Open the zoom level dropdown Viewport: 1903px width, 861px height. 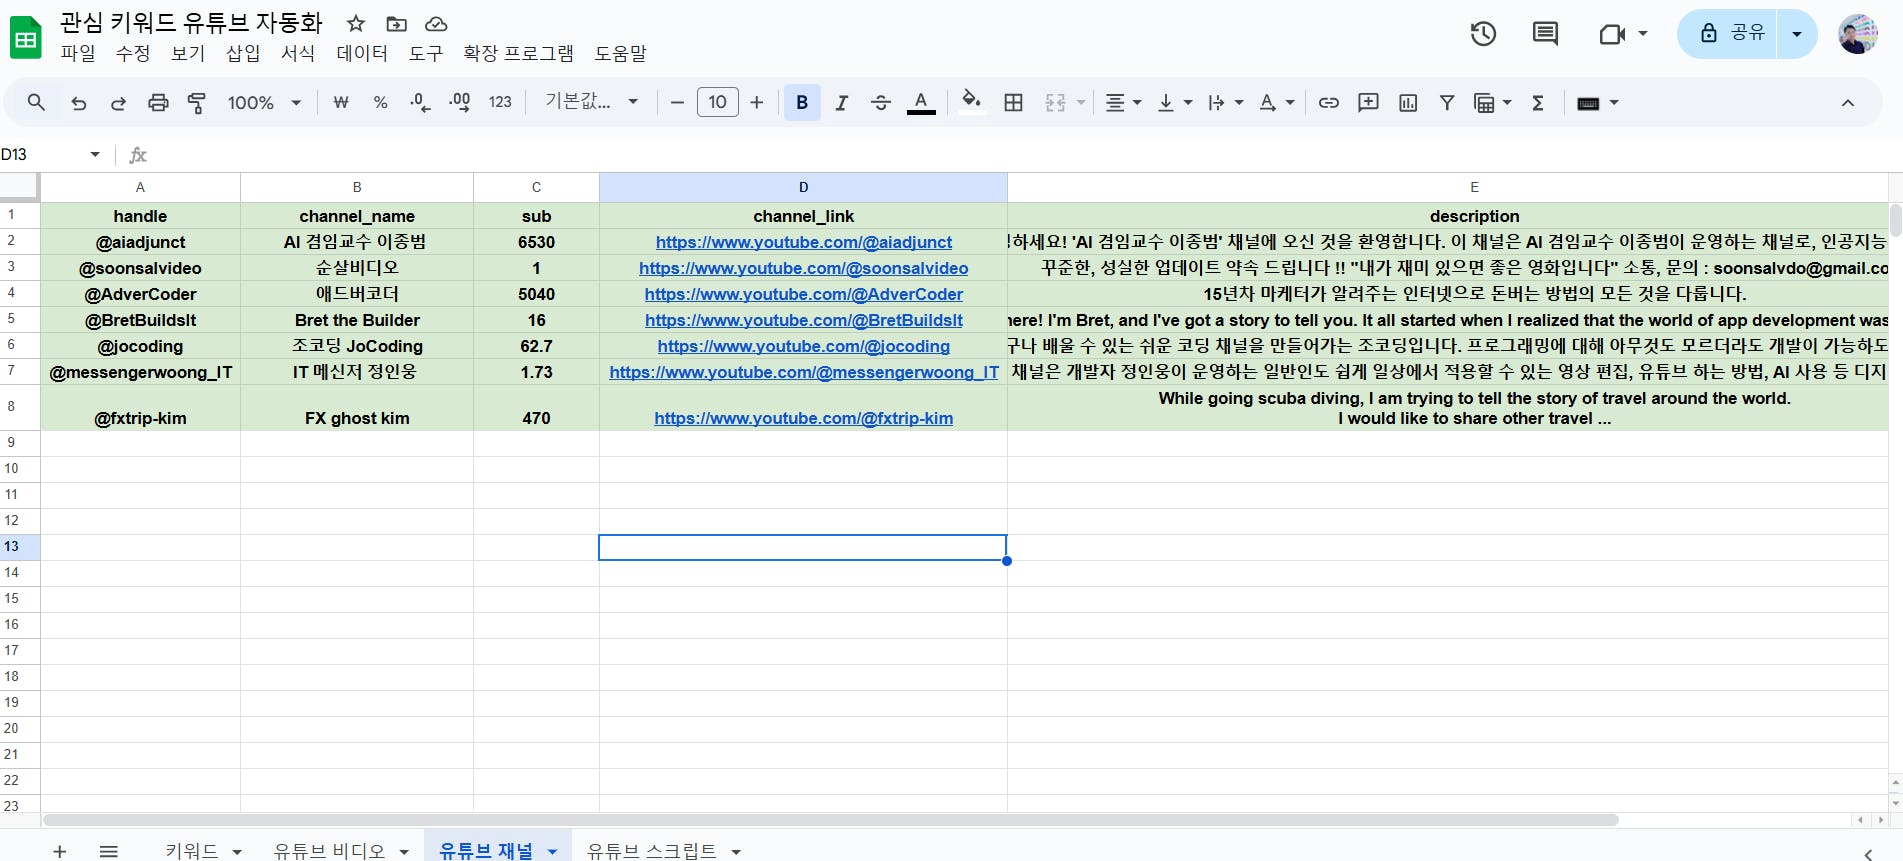click(264, 102)
